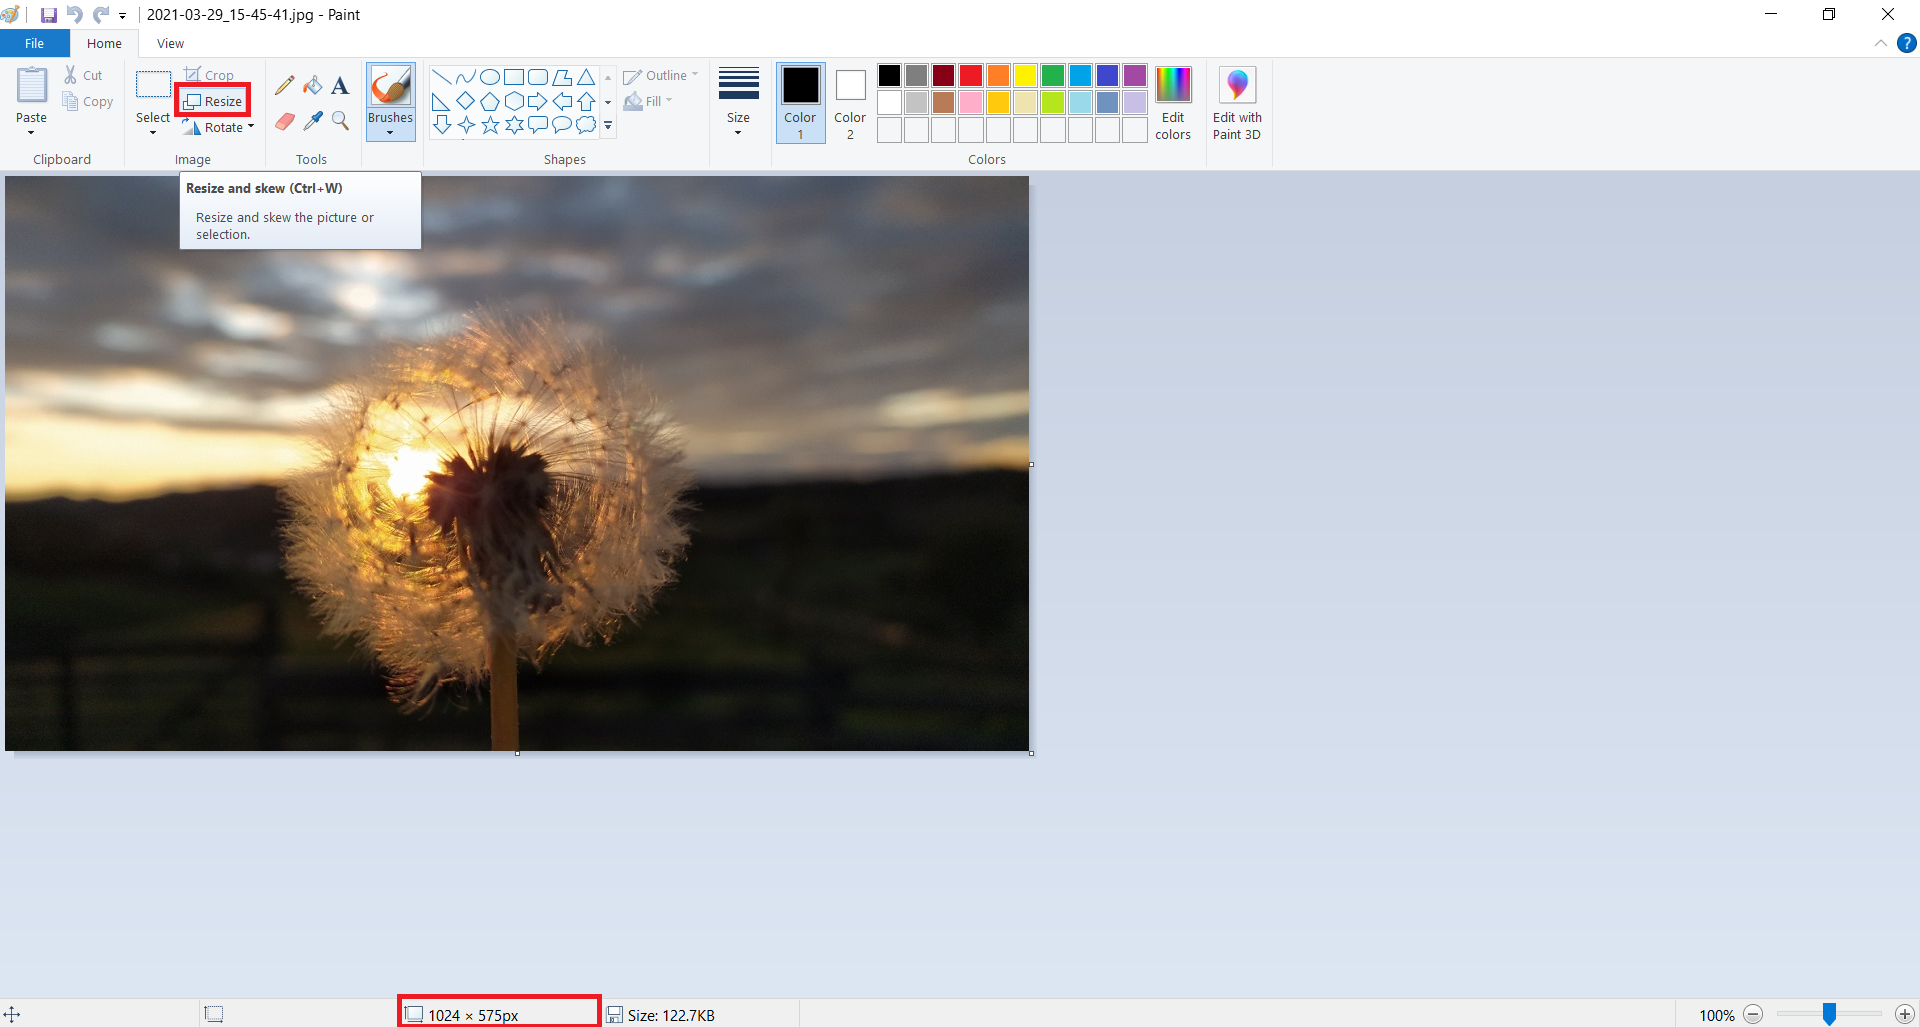Click the Save icon in title bar

point(48,15)
